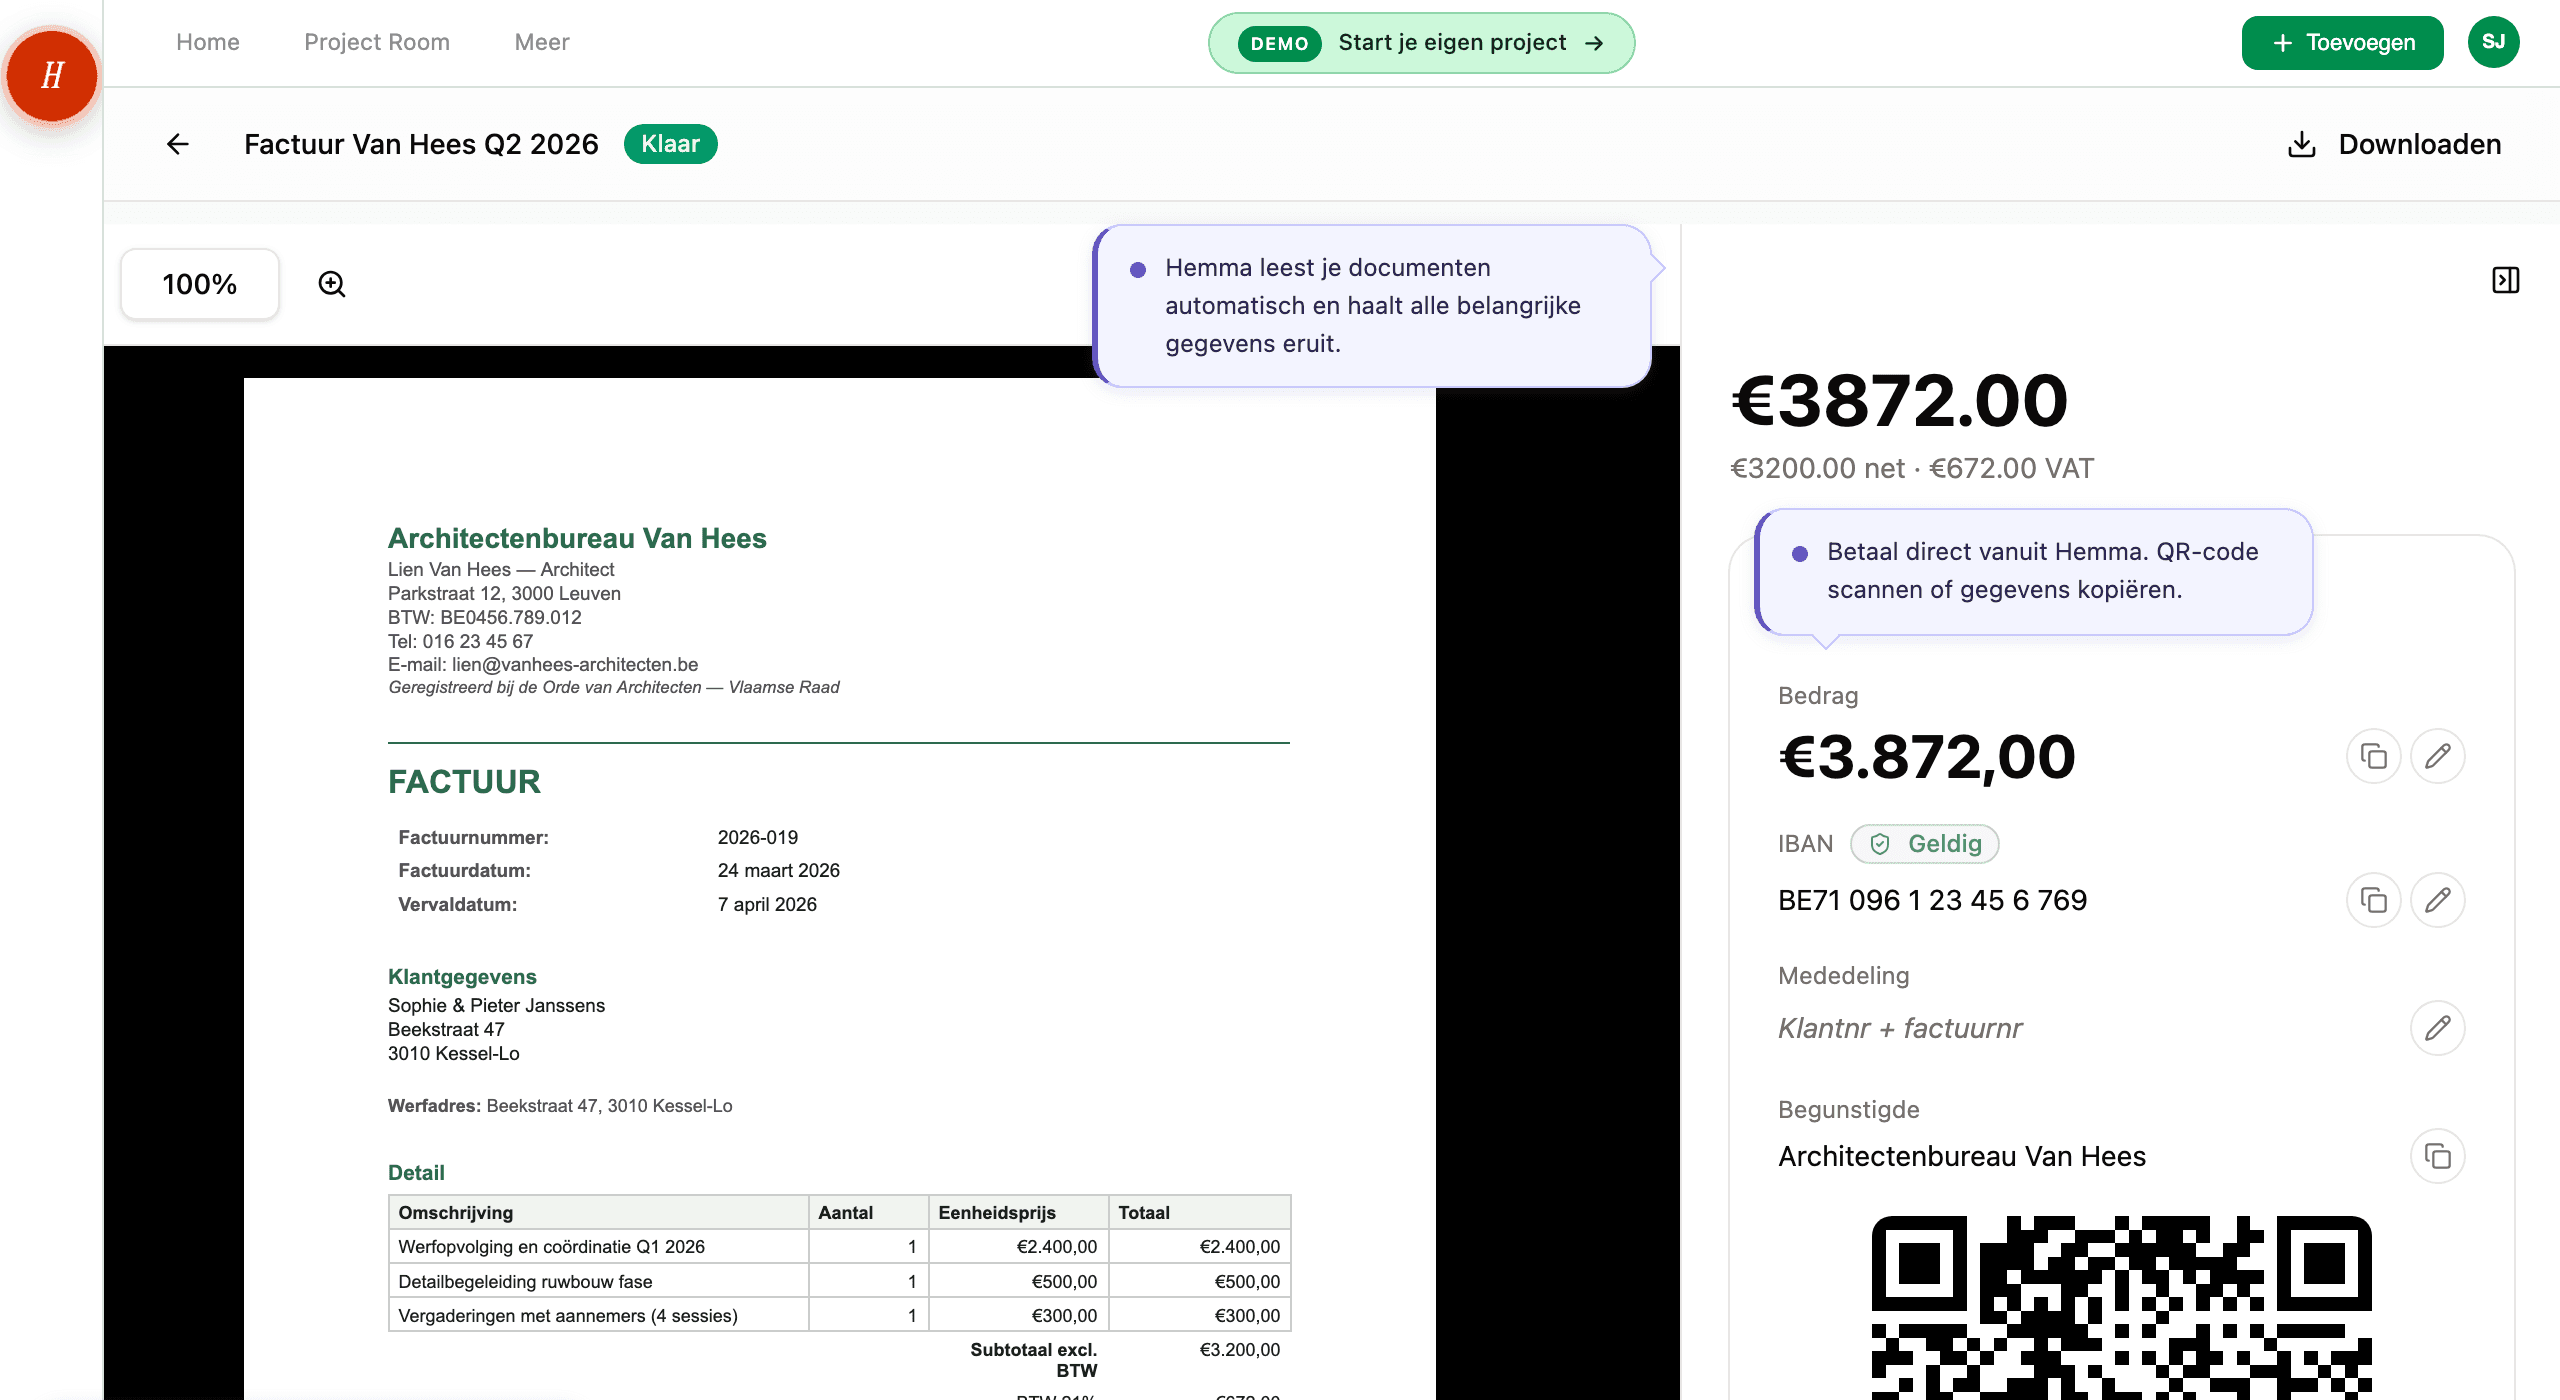Open the 100% zoom level selector
This screenshot has height=1400, width=2560.
pos(200,284)
